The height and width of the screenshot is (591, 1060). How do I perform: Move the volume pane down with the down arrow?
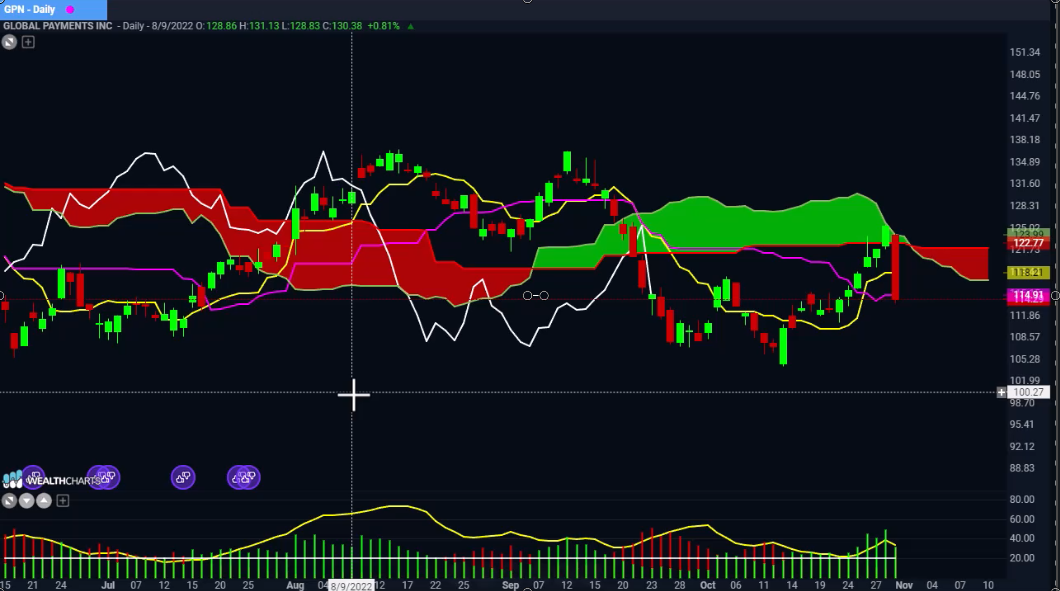tap(26, 500)
